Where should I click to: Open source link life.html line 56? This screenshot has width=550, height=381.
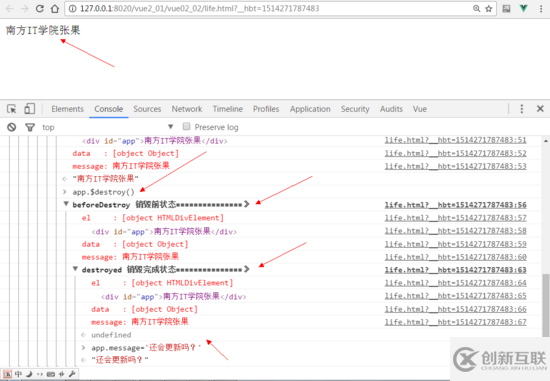[x=455, y=205]
